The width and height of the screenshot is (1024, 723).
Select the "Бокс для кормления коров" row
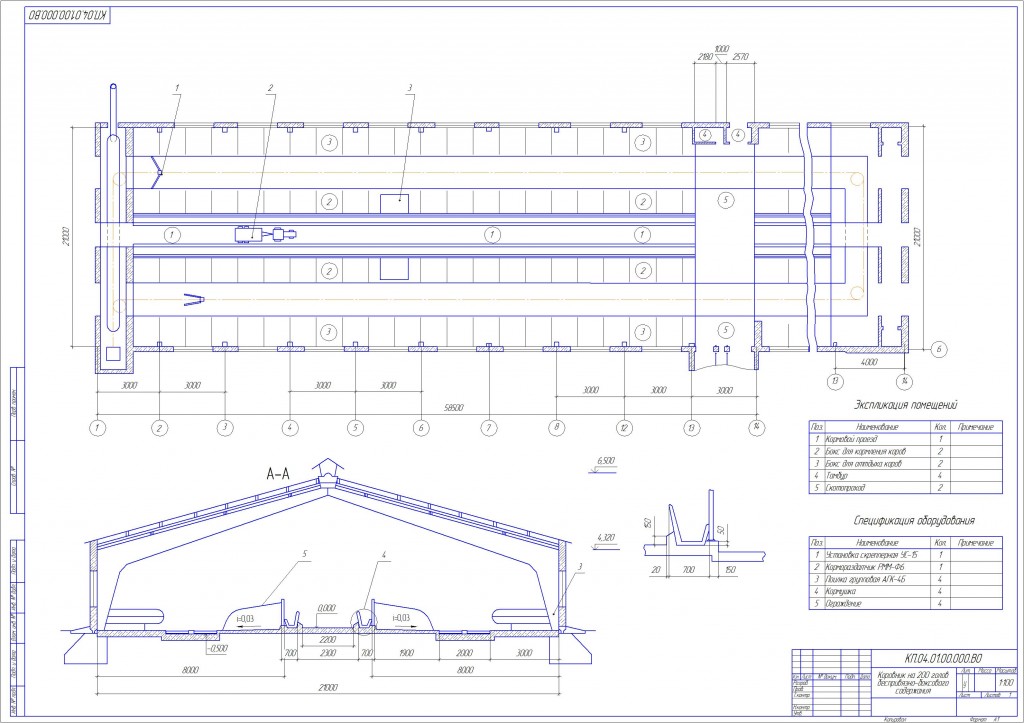pyautogui.click(x=905, y=451)
